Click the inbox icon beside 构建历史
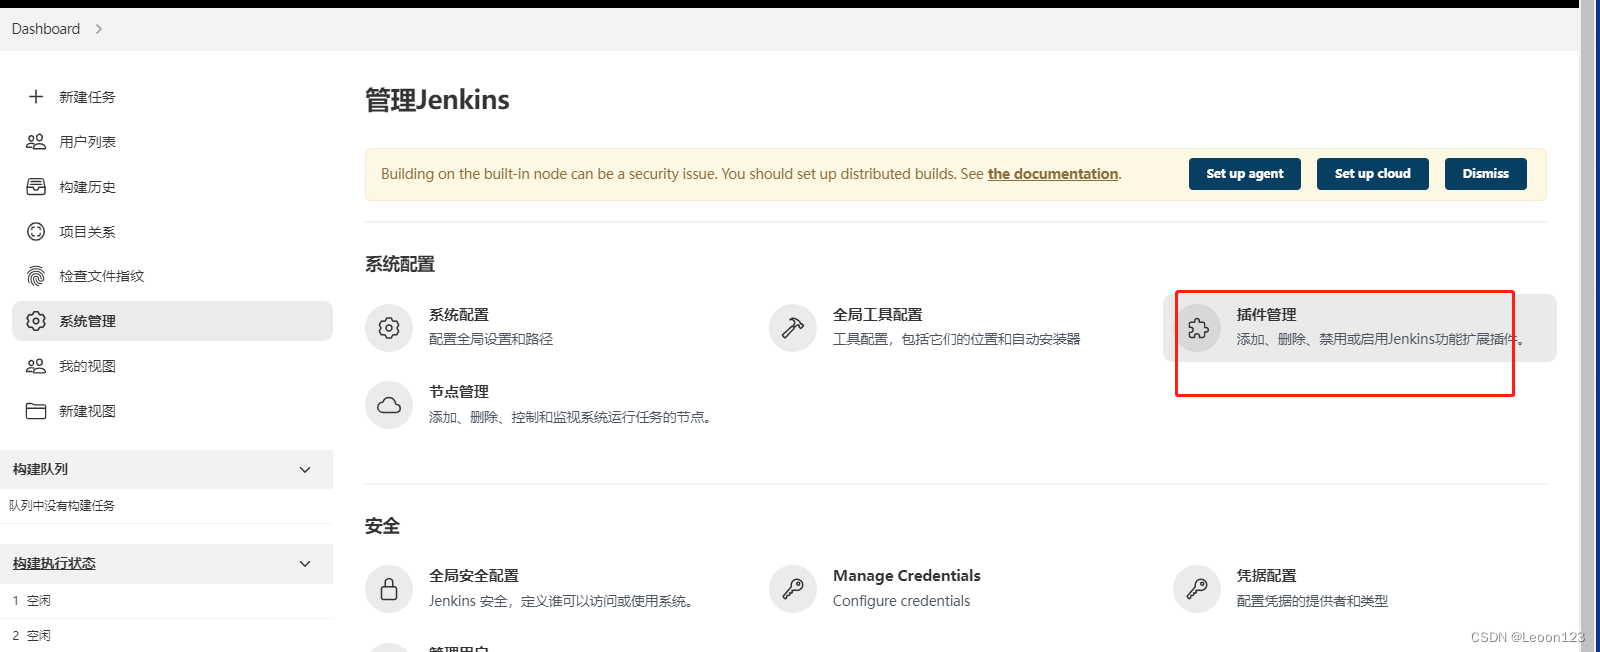Viewport: 1600px width, 652px height. [36, 187]
